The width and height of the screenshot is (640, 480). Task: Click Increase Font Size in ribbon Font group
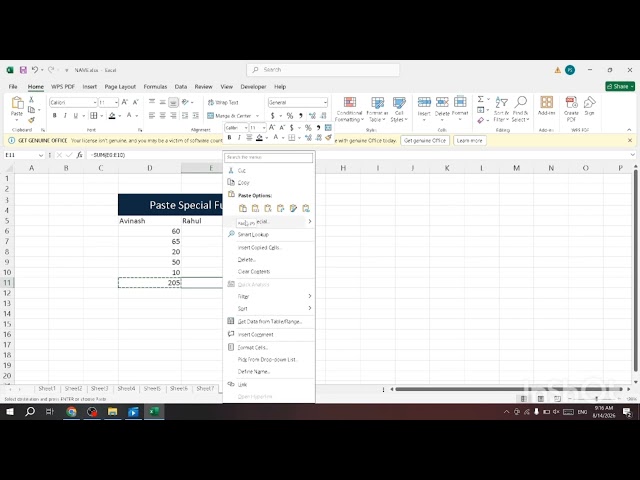click(125, 102)
